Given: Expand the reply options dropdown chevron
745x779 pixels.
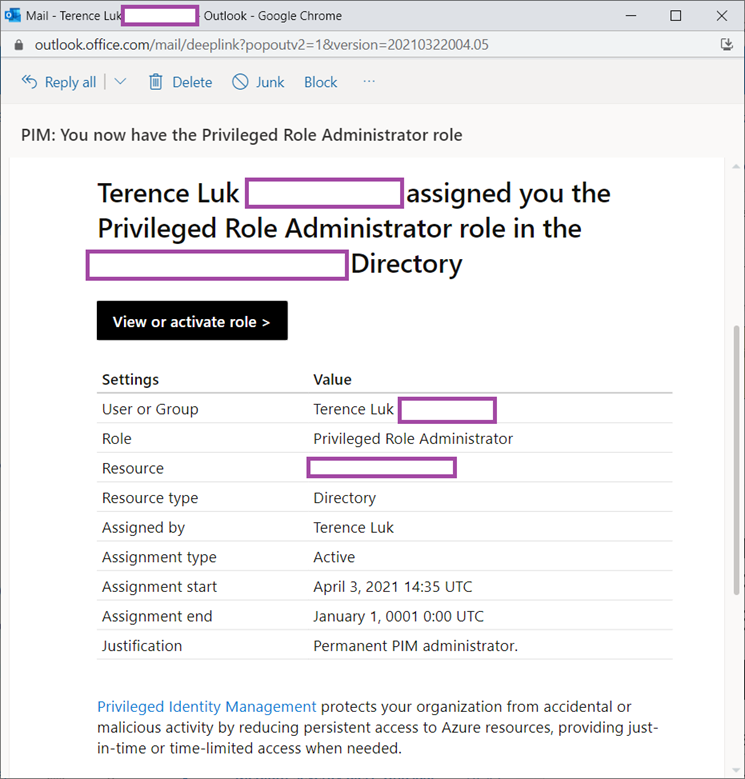Looking at the screenshot, I should tap(120, 81).
